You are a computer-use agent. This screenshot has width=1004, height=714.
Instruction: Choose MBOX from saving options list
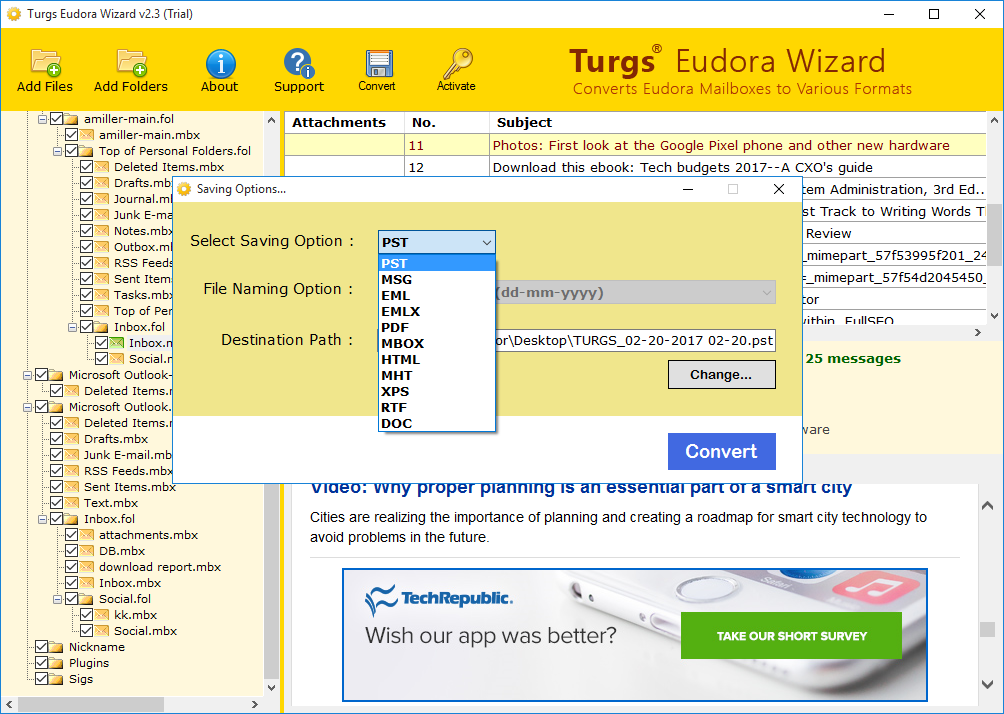click(x=437, y=343)
